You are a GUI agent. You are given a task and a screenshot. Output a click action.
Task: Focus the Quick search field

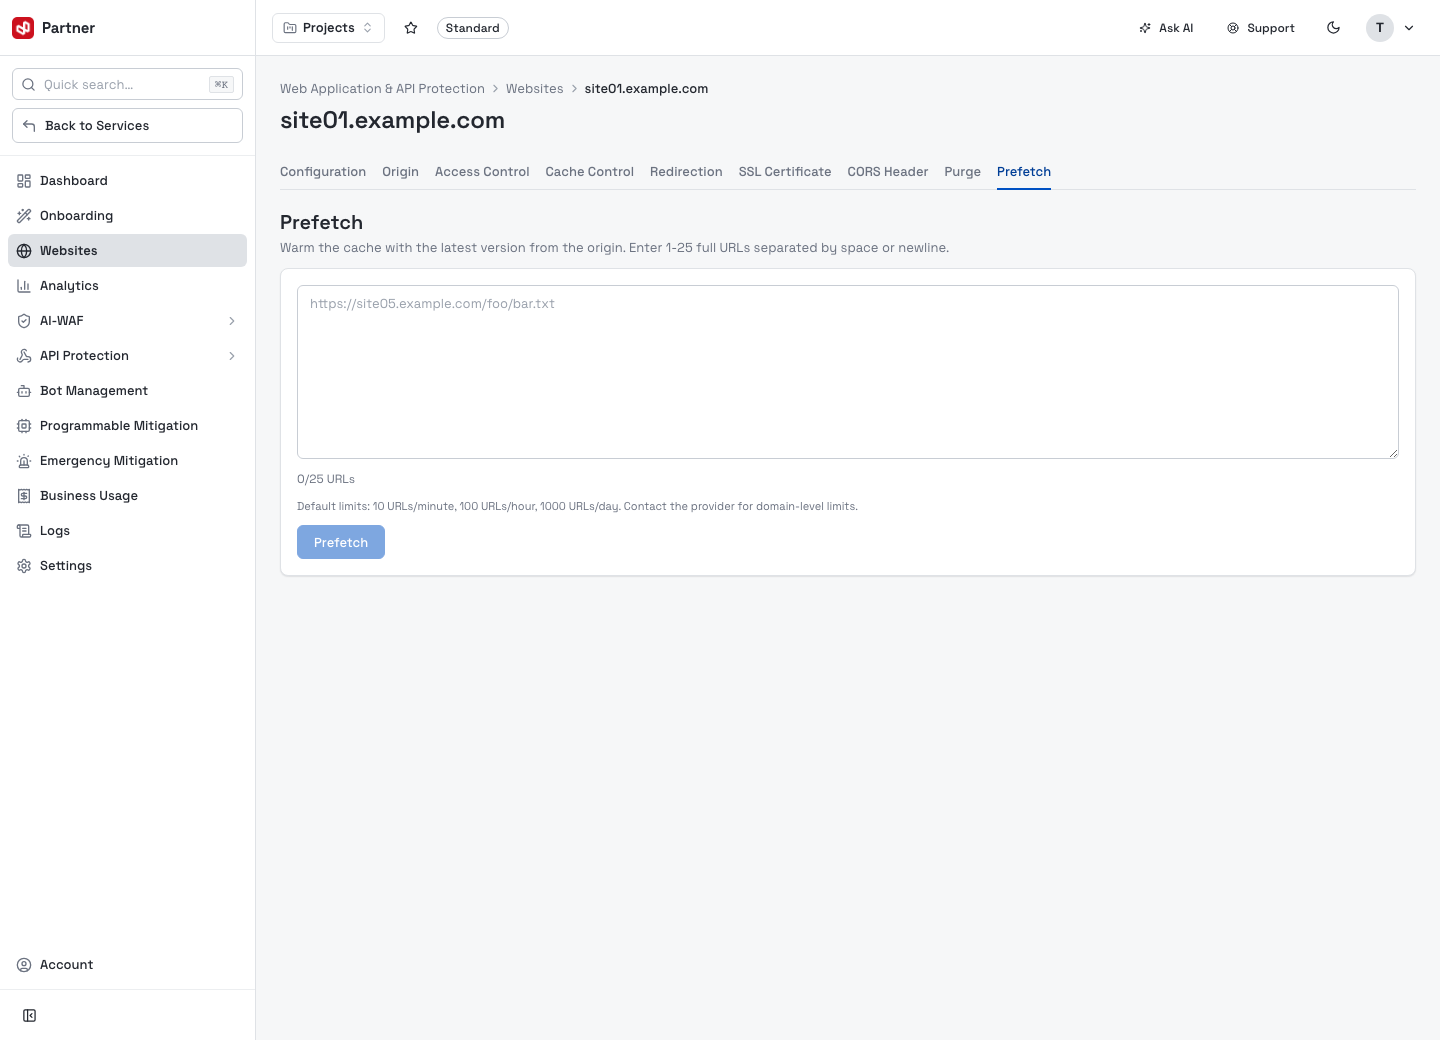(127, 85)
